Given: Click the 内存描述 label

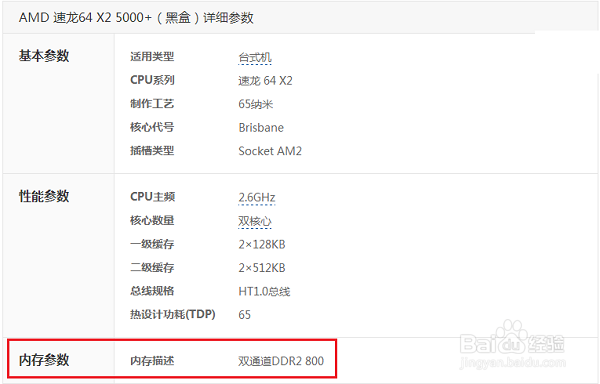Looking at the screenshot, I should pyautogui.click(x=152, y=360).
